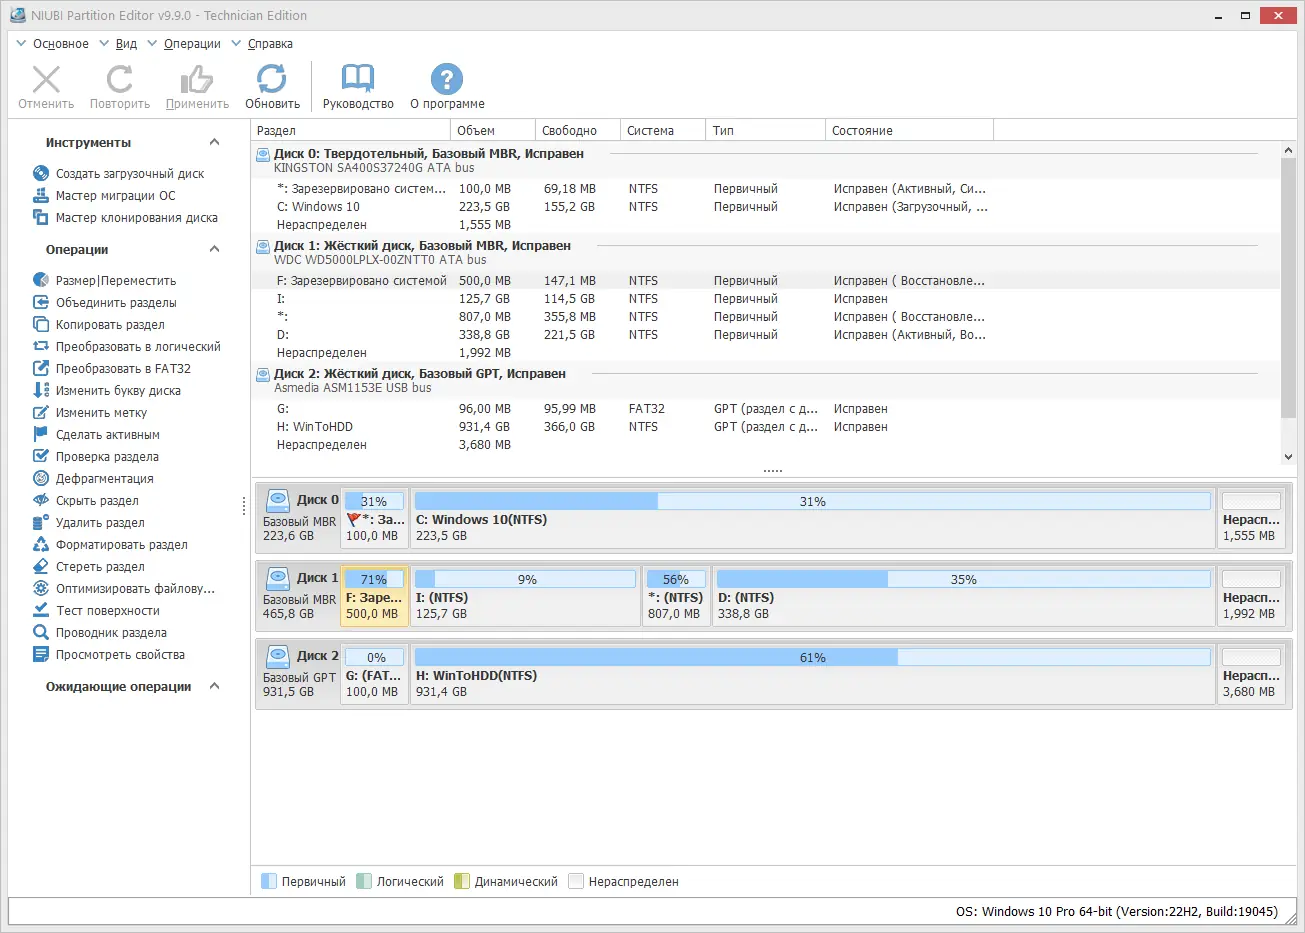Open the Справка menu
Image resolution: width=1305 pixels, height=933 pixels.
(x=270, y=44)
